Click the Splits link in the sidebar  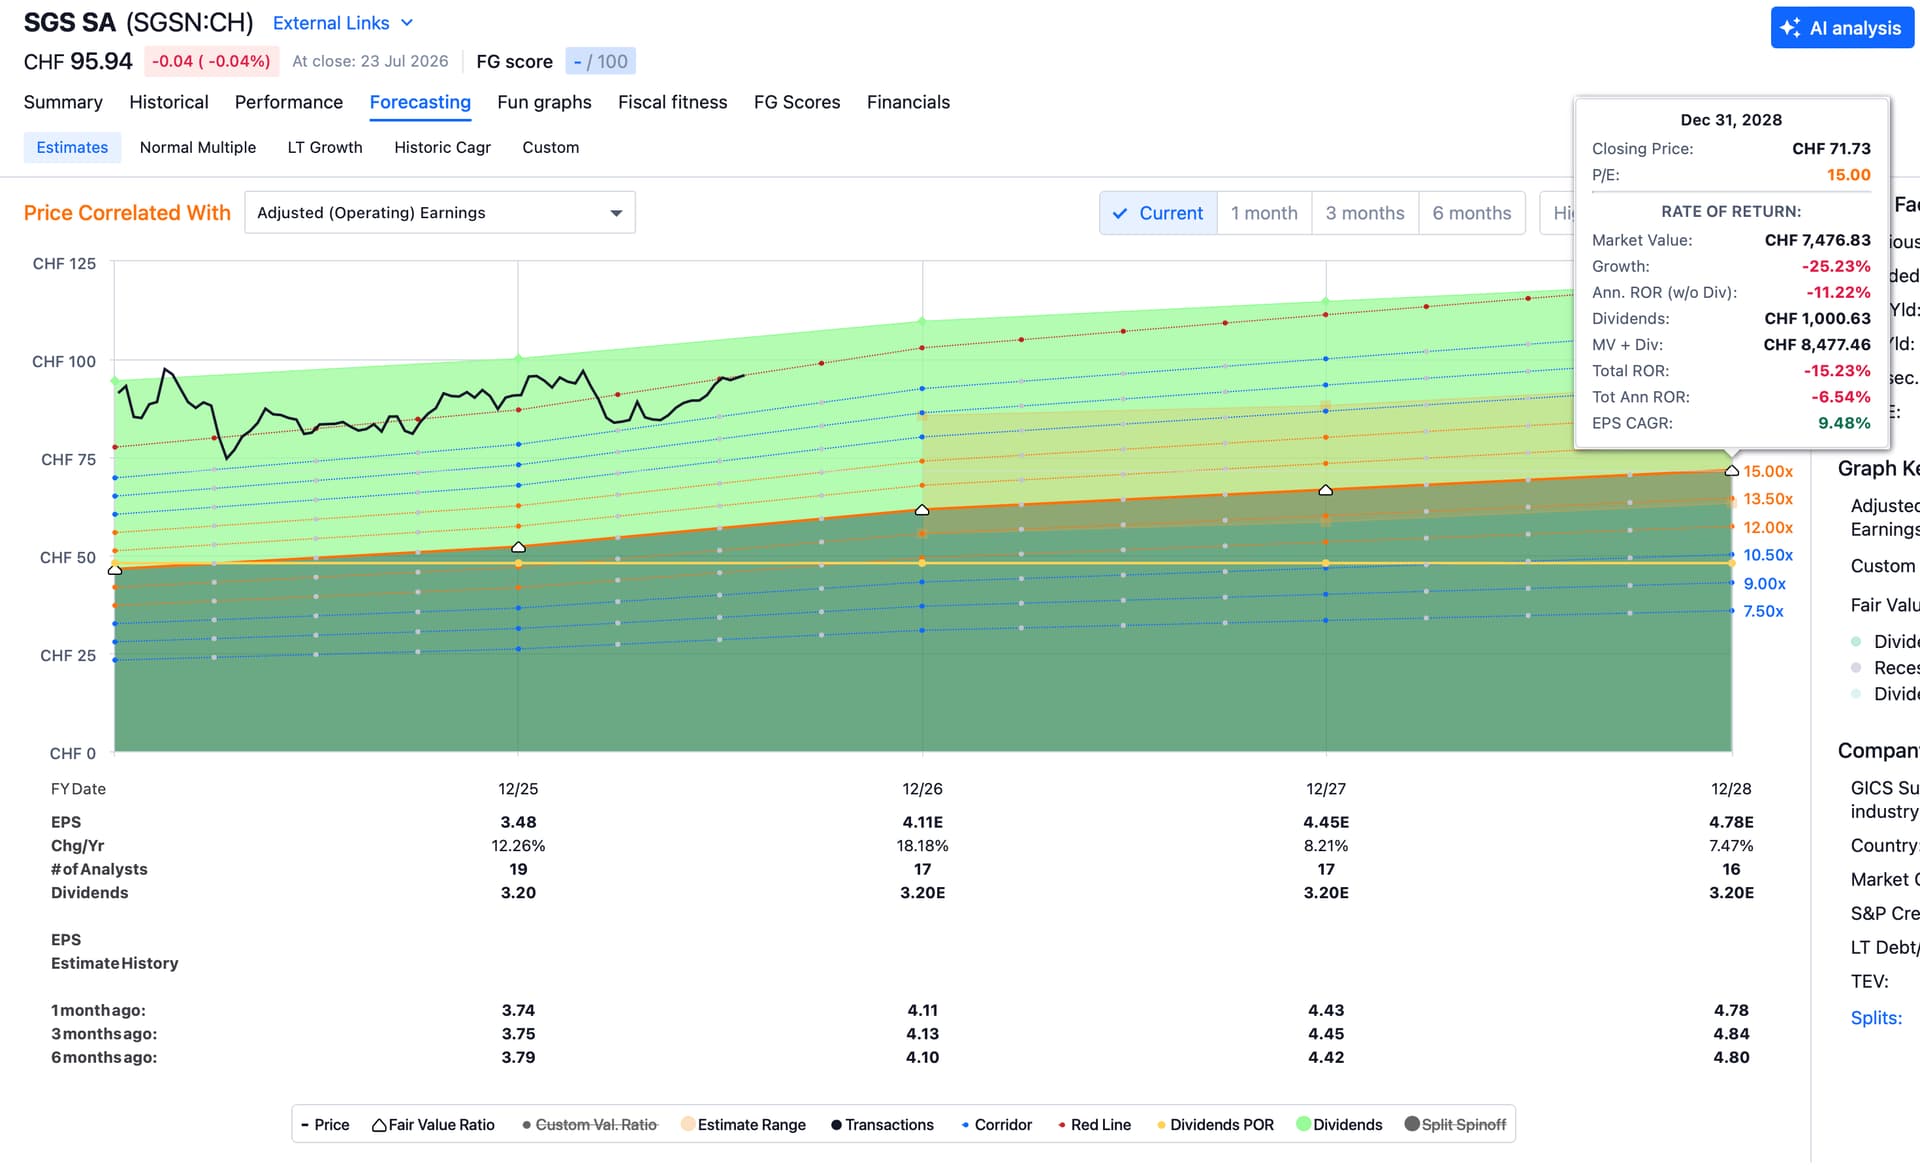pyautogui.click(x=1876, y=1018)
